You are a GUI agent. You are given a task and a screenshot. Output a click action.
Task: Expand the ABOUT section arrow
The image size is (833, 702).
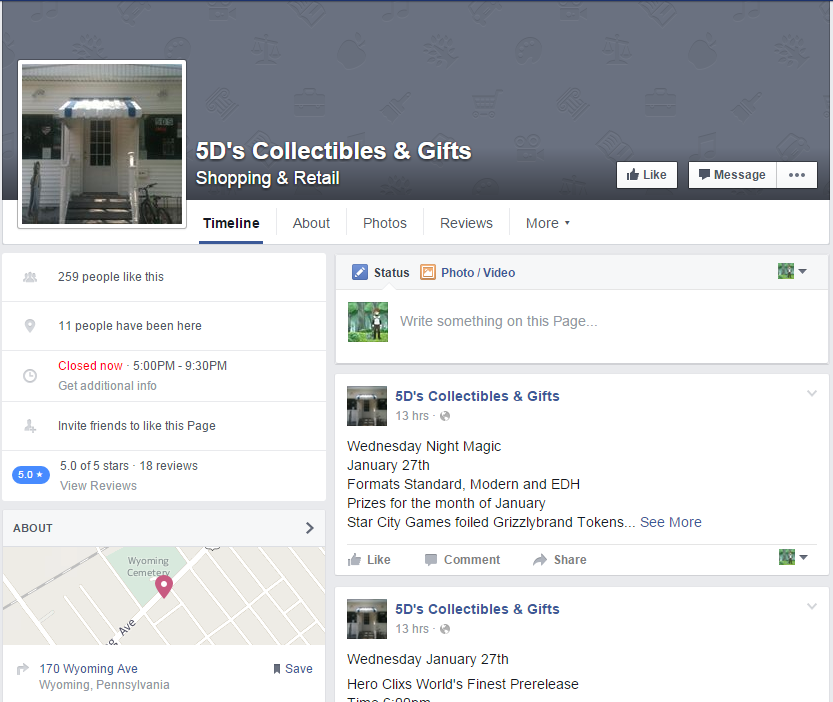point(310,528)
